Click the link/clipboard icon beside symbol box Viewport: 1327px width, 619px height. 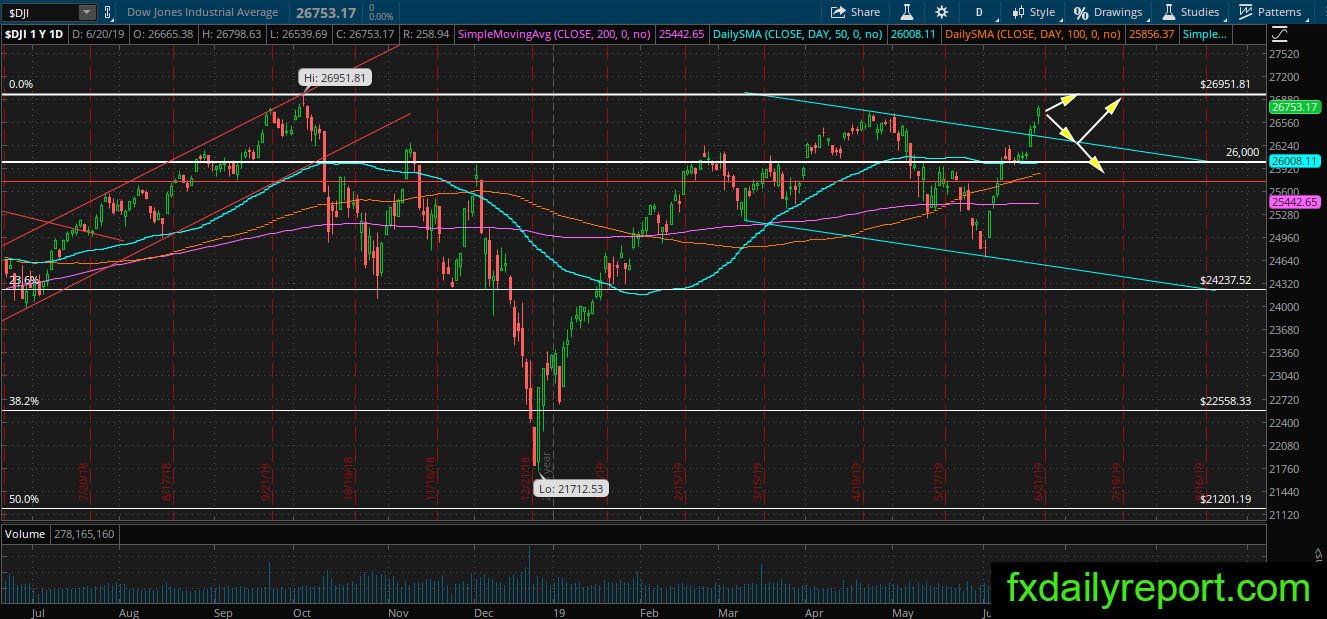point(109,12)
